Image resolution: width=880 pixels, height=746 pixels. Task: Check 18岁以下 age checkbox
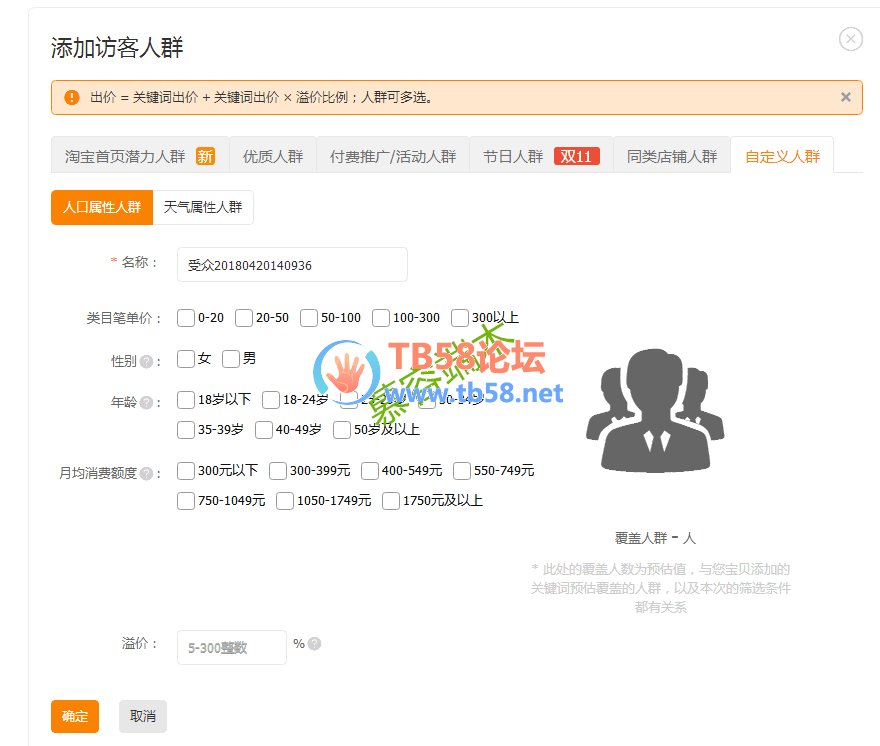tap(186, 400)
